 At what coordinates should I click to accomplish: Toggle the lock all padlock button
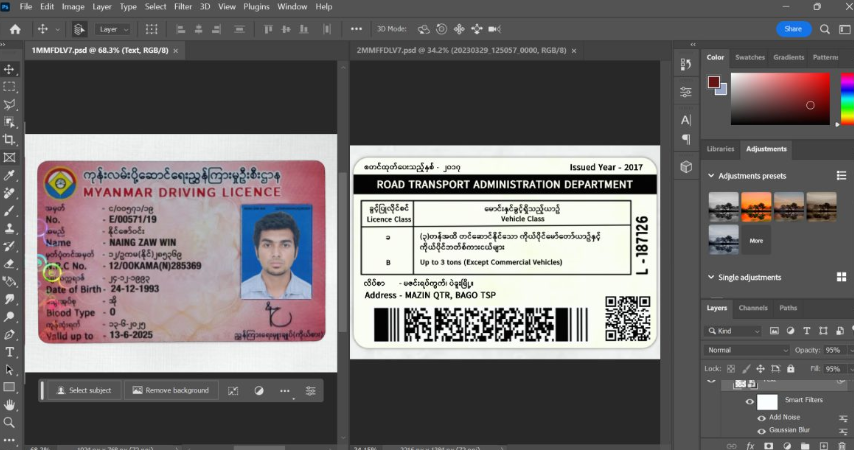point(791,369)
